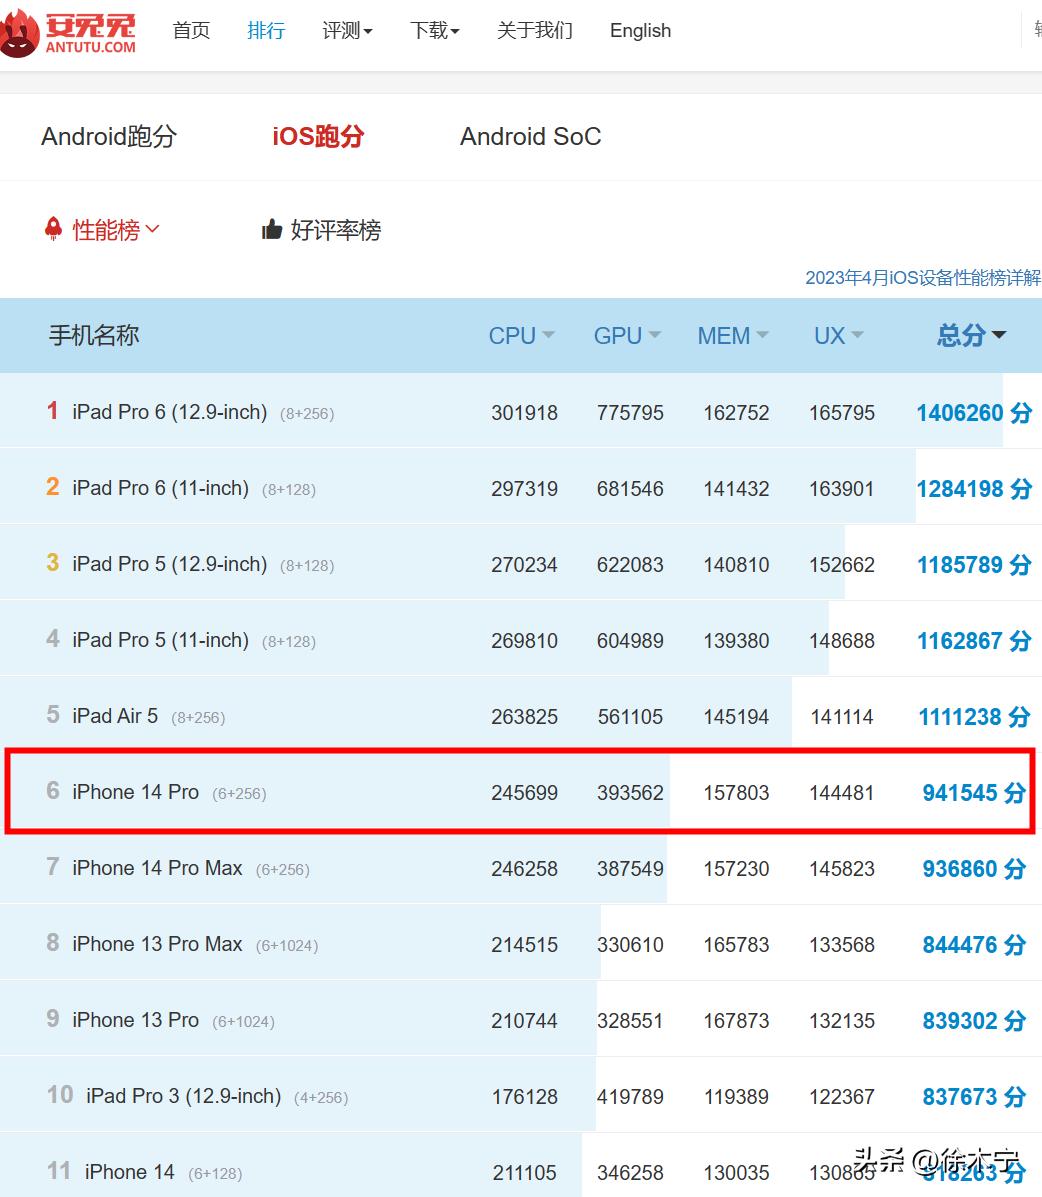Sort by CPU column

pyautogui.click(x=521, y=335)
